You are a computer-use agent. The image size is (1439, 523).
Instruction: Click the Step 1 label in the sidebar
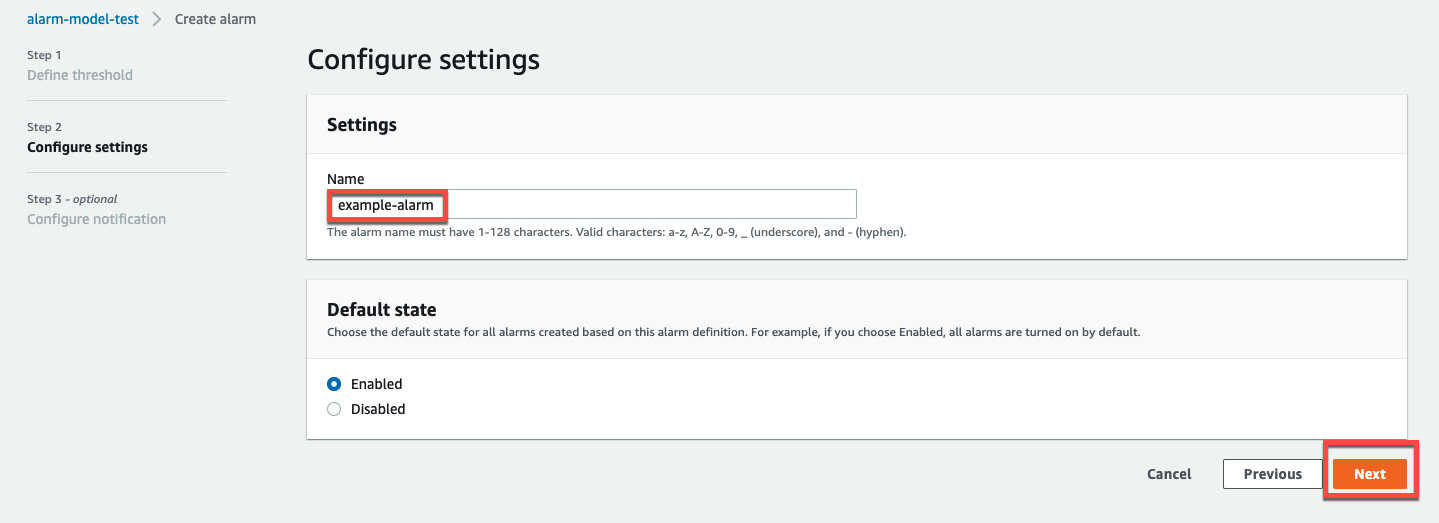pyautogui.click(x=44, y=55)
